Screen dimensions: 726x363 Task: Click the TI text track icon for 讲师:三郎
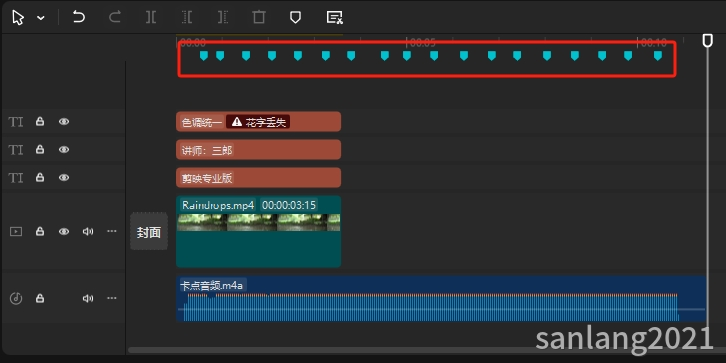point(16,150)
